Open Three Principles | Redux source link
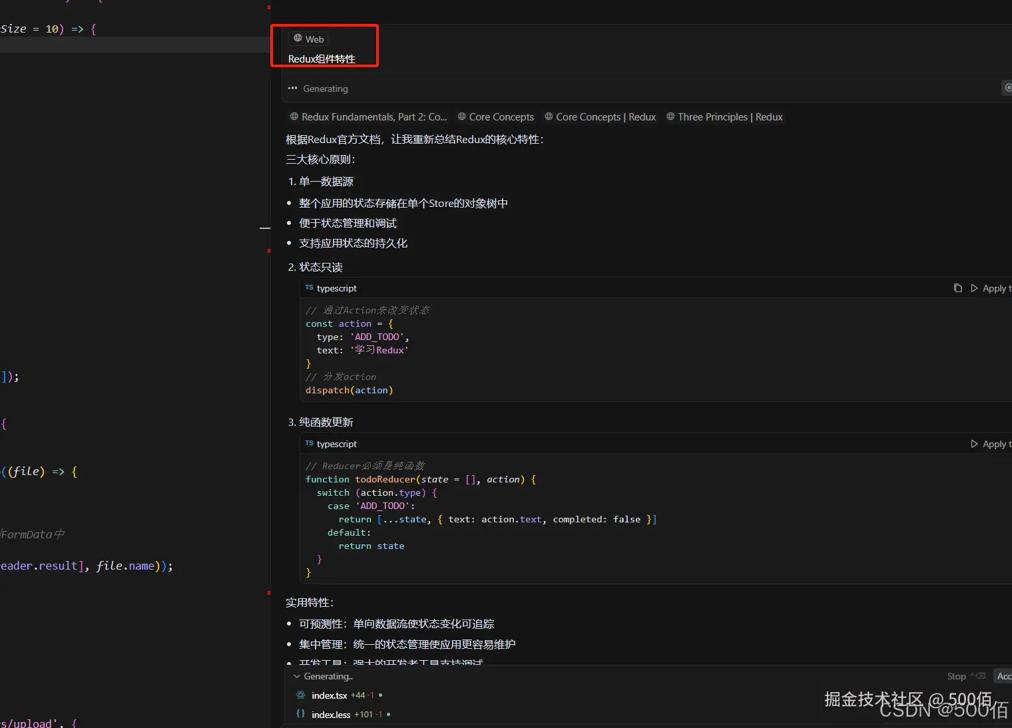The width and height of the screenshot is (1012, 728). [x=724, y=117]
